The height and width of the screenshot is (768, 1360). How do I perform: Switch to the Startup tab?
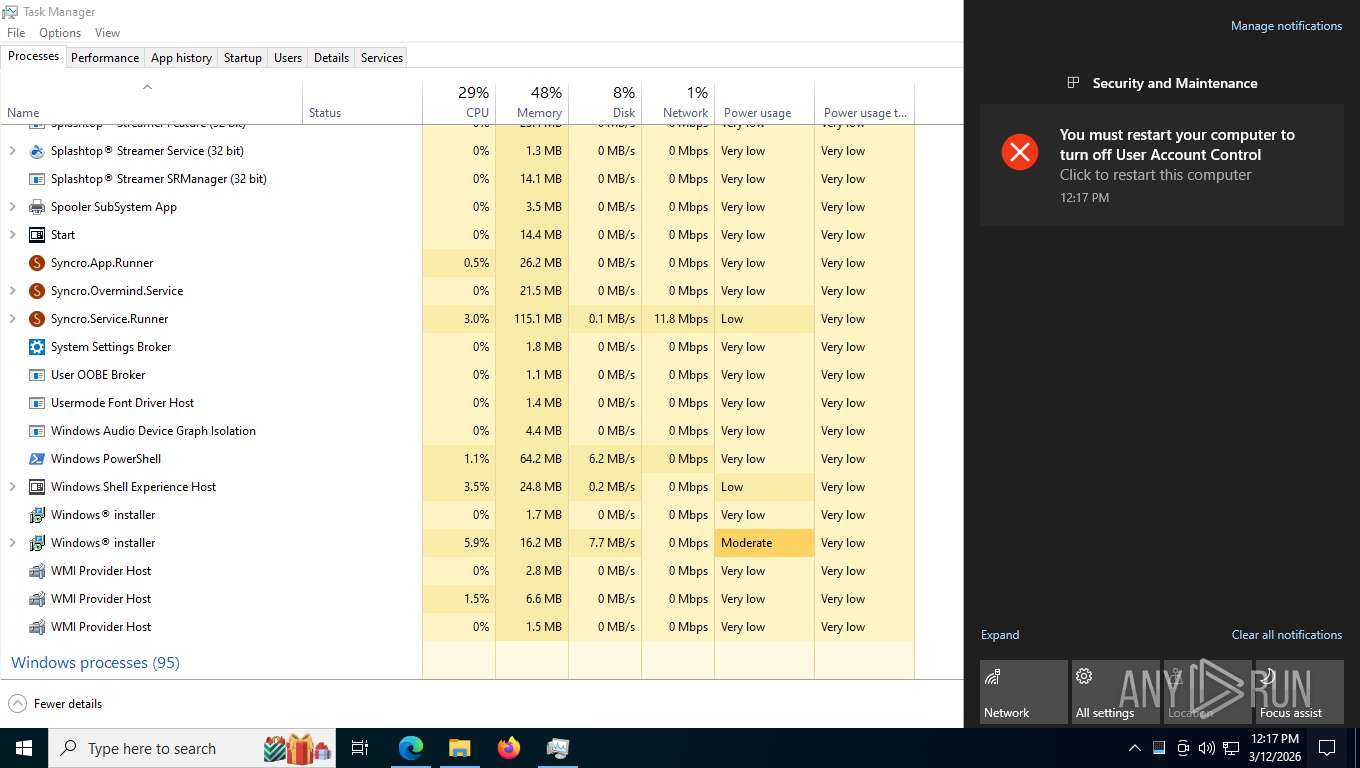(x=242, y=58)
